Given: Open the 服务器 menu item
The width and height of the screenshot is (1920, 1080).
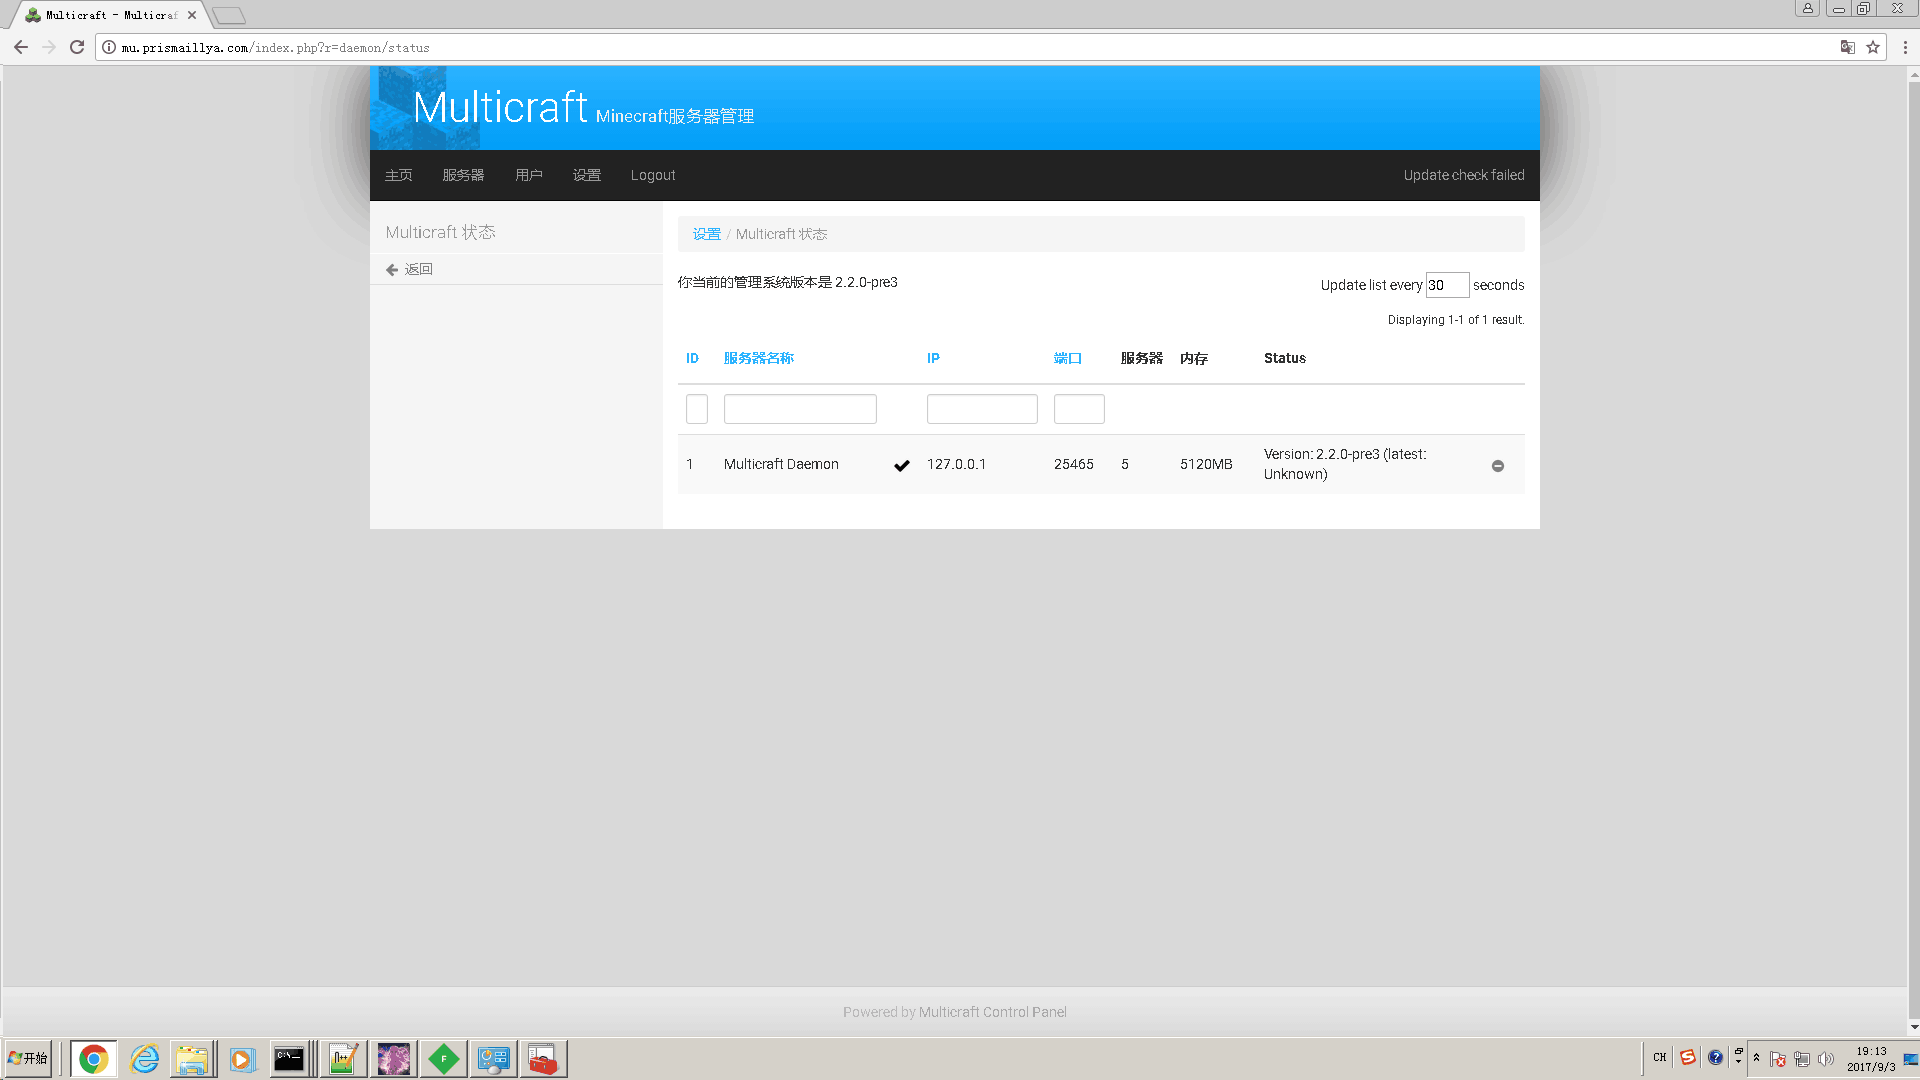Looking at the screenshot, I should click(x=463, y=175).
